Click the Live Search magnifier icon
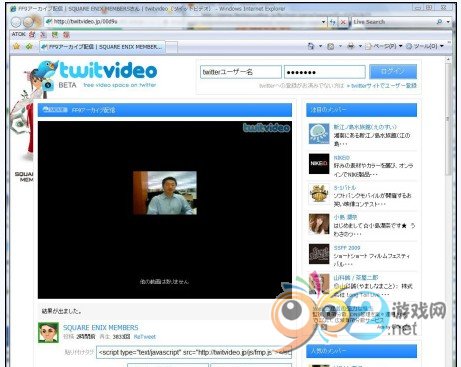Viewport: 461px width, 367px height. (439, 22)
